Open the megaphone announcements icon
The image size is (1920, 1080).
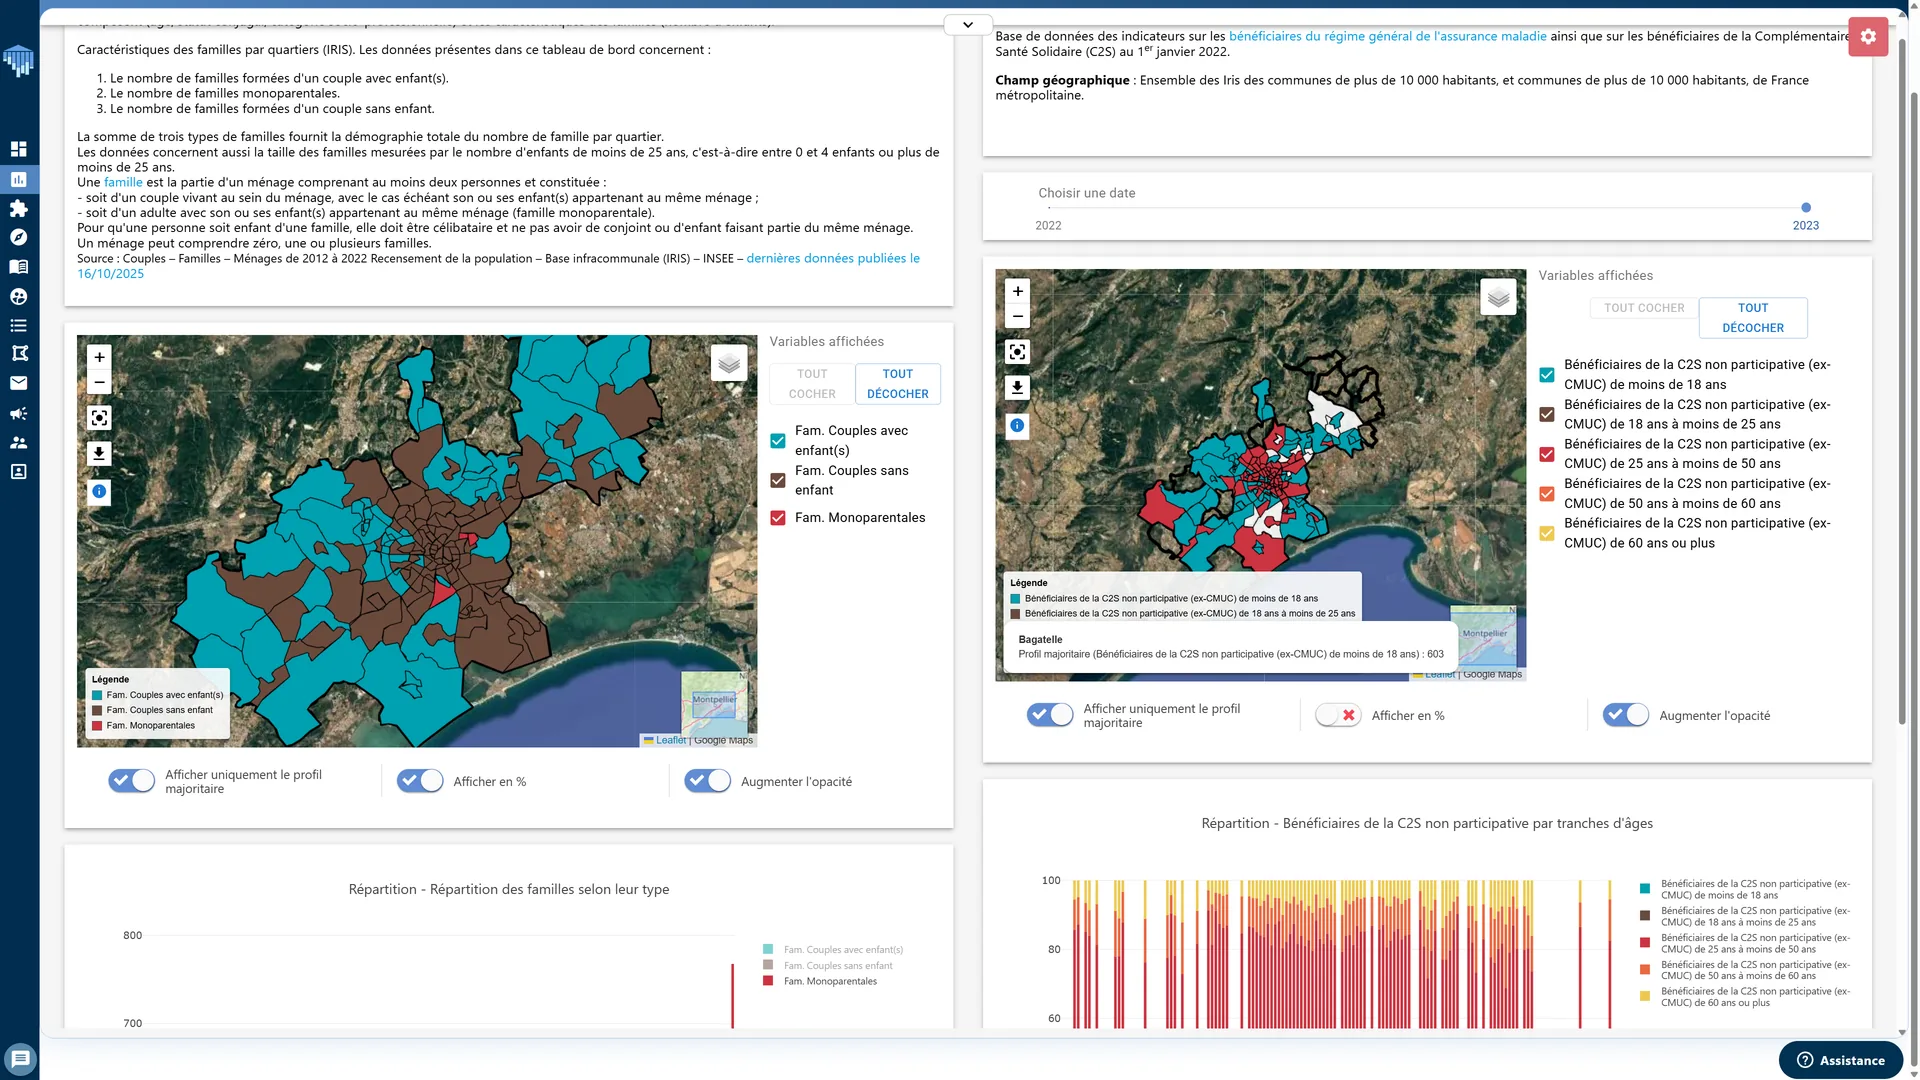[18, 413]
